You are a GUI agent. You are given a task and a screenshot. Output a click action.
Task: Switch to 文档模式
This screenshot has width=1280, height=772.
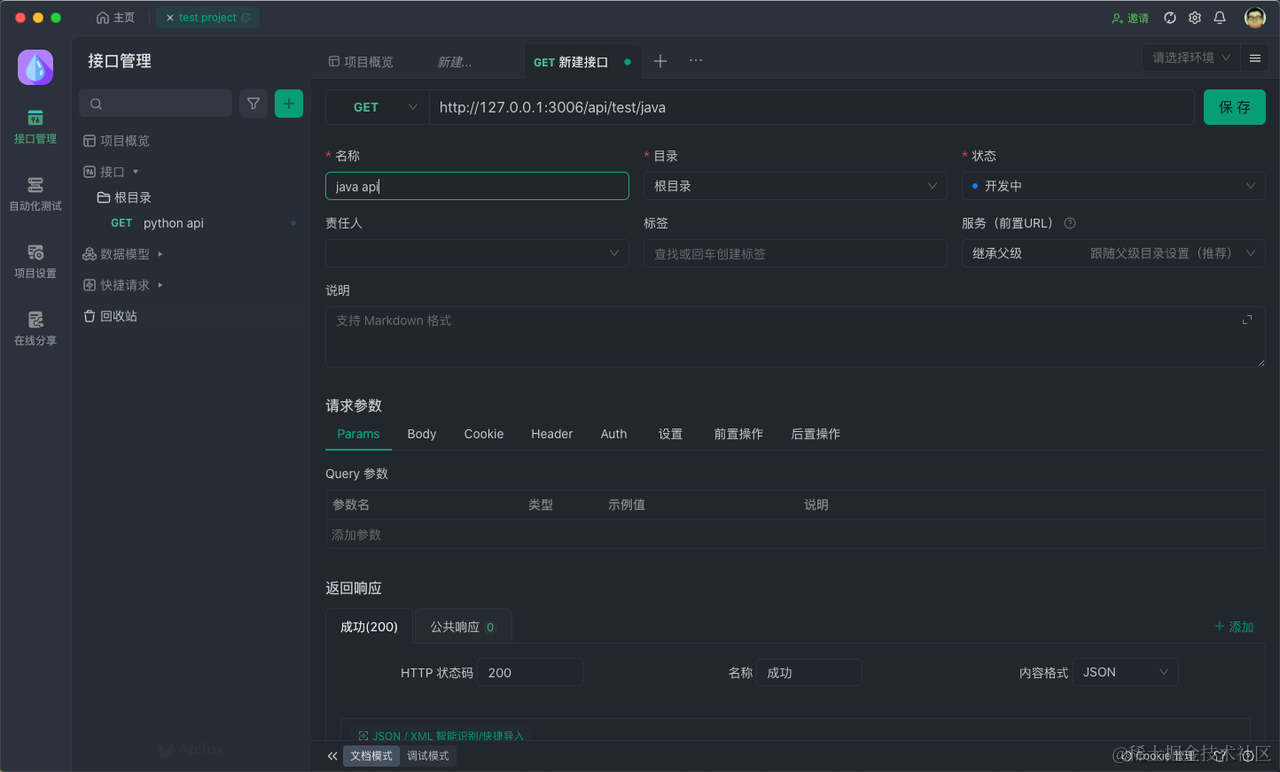(x=371, y=756)
